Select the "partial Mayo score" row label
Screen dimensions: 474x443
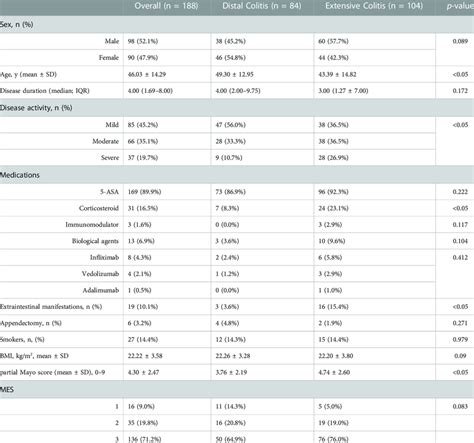(x=52, y=372)
